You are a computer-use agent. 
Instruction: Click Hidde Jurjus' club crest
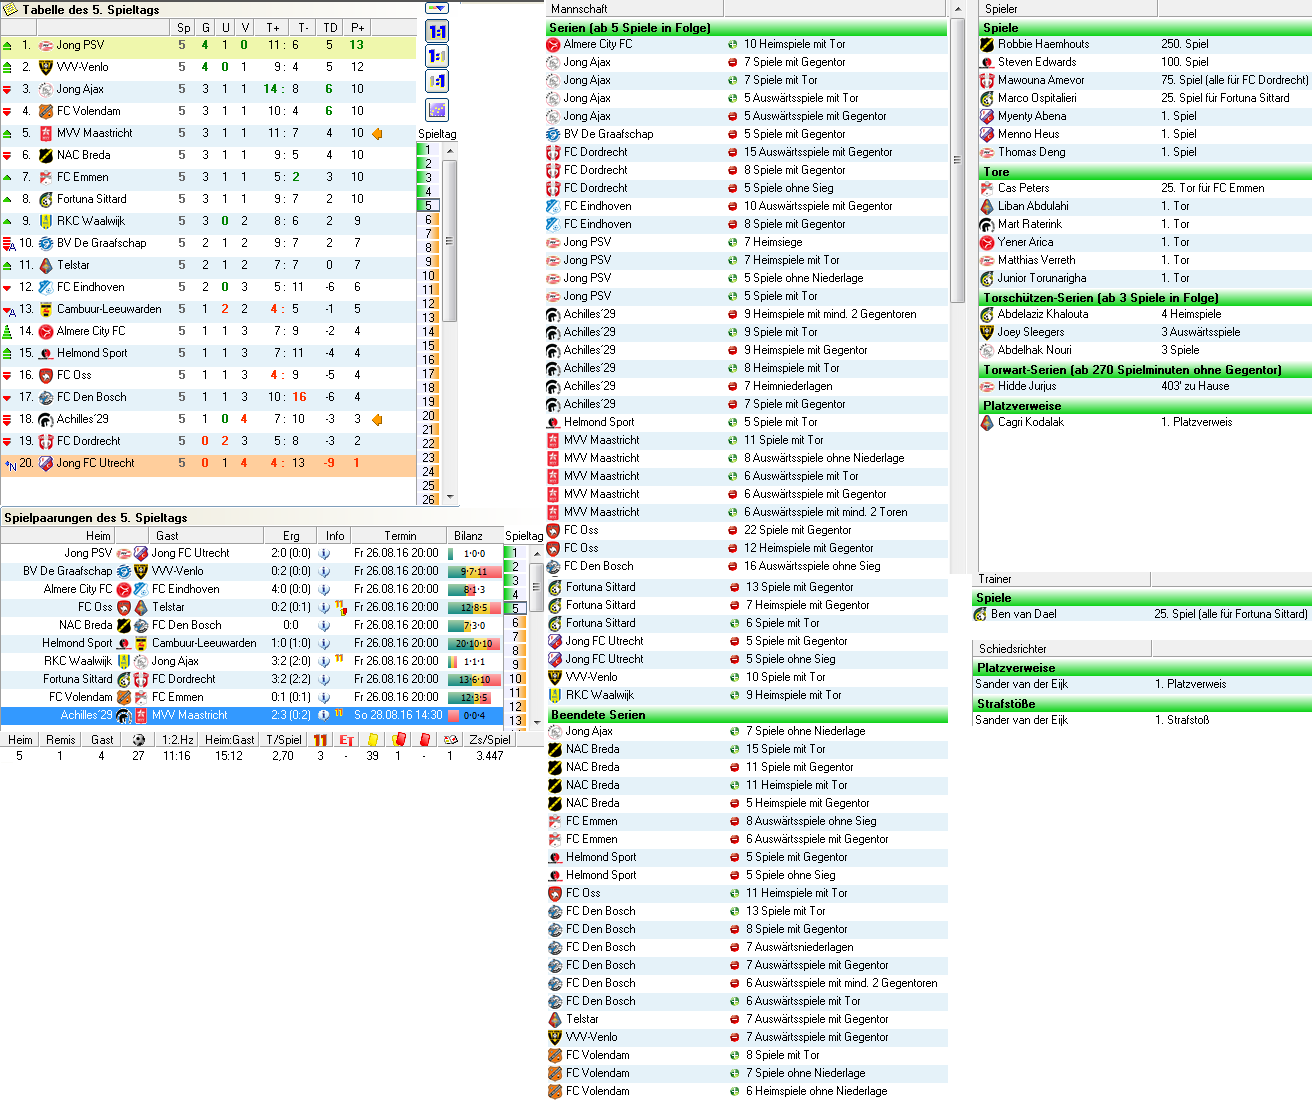pyautogui.click(x=987, y=386)
